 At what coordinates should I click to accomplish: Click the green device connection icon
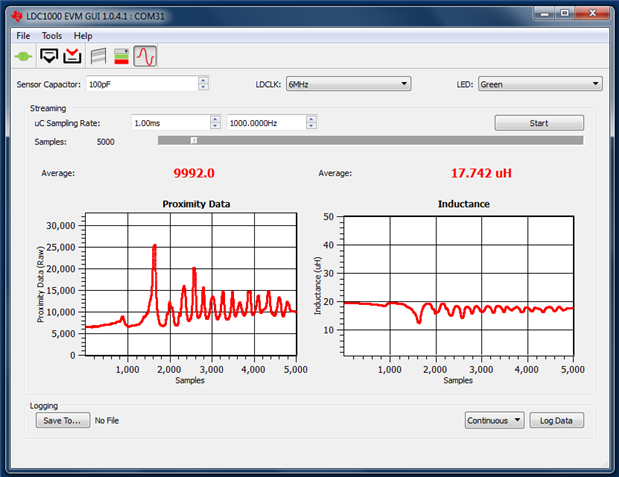22,57
